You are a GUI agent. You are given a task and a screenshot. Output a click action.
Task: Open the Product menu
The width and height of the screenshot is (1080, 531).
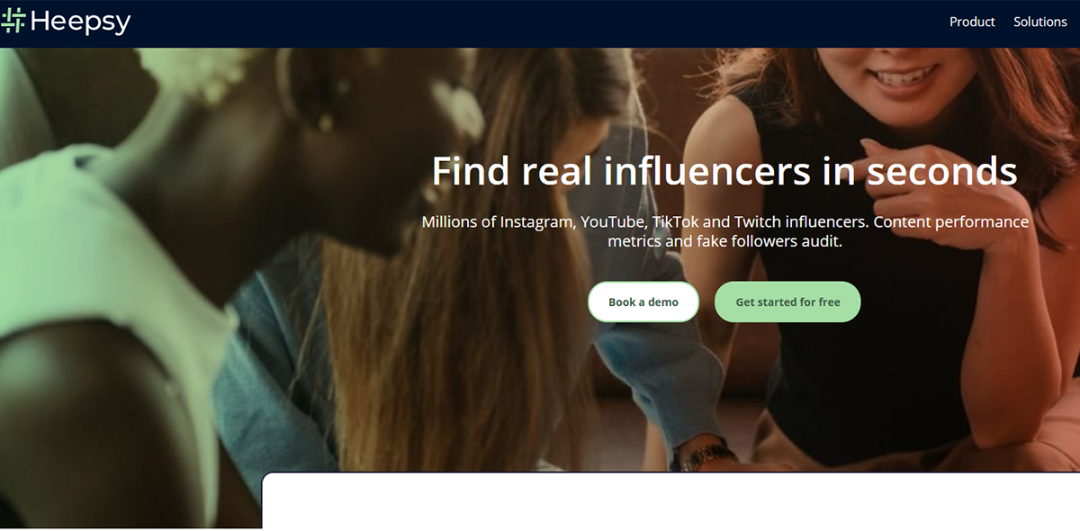pyautogui.click(x=972, y=22)
